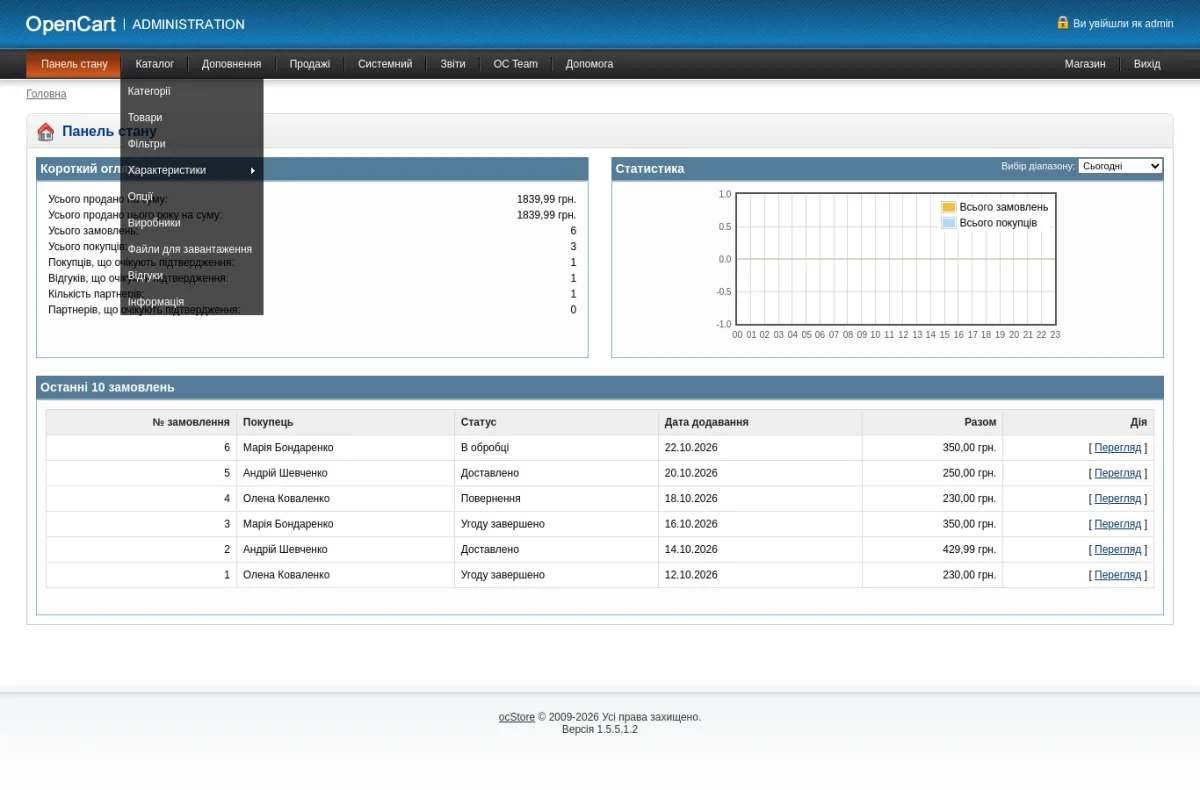Viewport: 1200px width, 790px height.
Task: Choose Фільтри from the dropdown menu
Action: tap(192, 144)
